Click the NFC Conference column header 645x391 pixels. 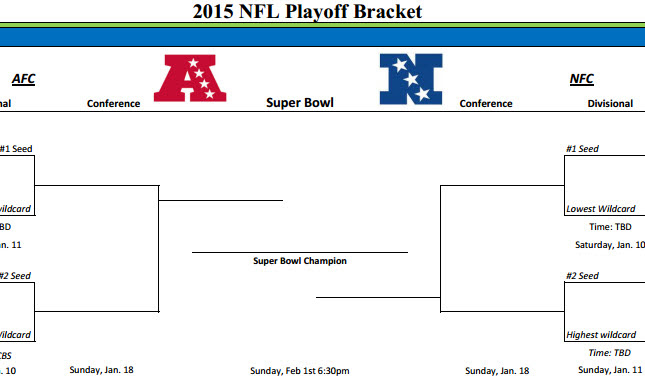(486, 104)
